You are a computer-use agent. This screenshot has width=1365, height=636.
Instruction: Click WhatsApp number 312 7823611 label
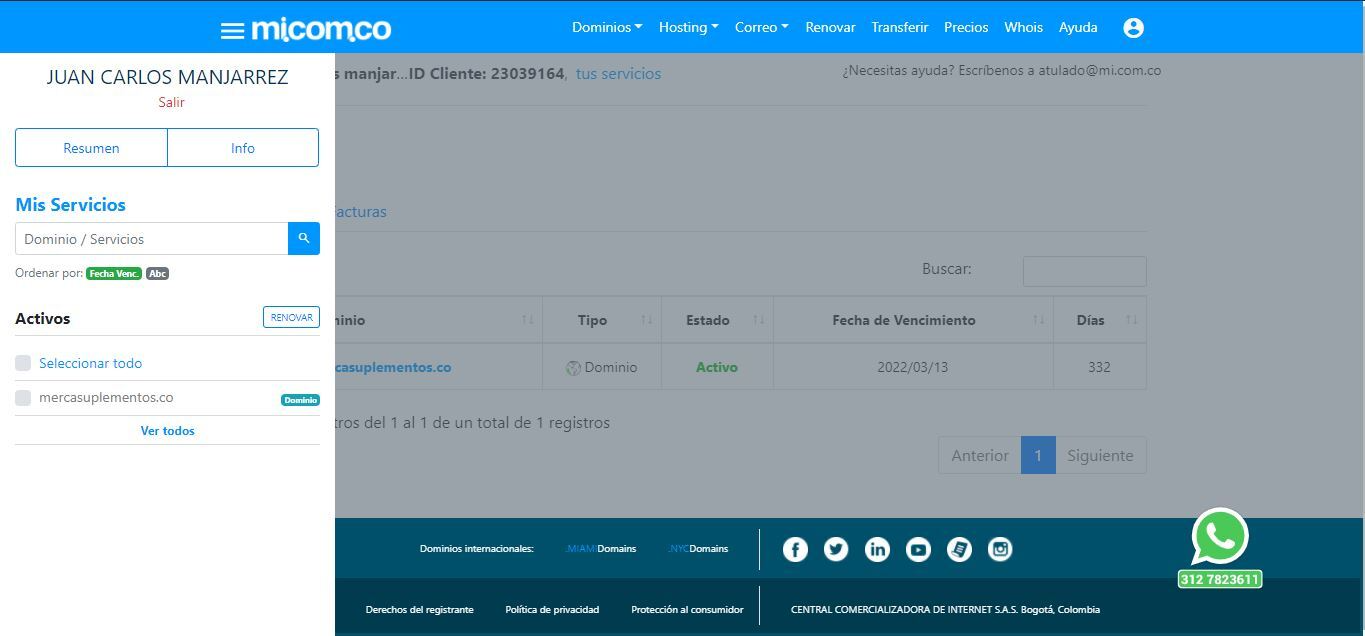click(x=1220, y=579)
